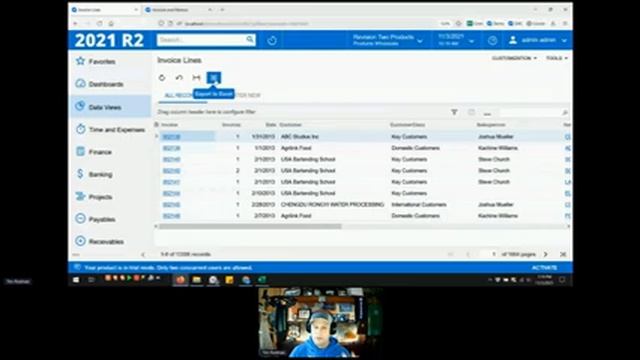Click the magnifier in the grid search box
This screenshot has width=640, height=360.
tap(565, 112)
